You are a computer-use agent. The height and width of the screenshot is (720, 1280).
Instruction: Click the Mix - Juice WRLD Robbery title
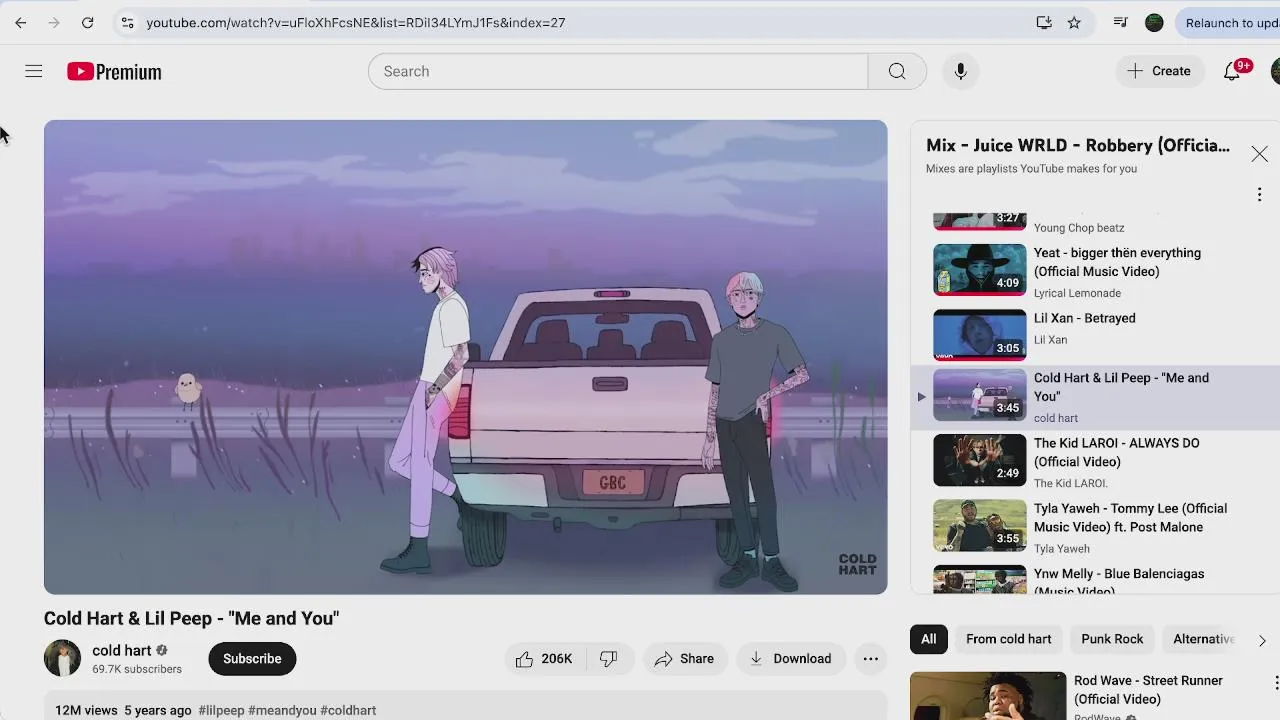coord(1078,146)
